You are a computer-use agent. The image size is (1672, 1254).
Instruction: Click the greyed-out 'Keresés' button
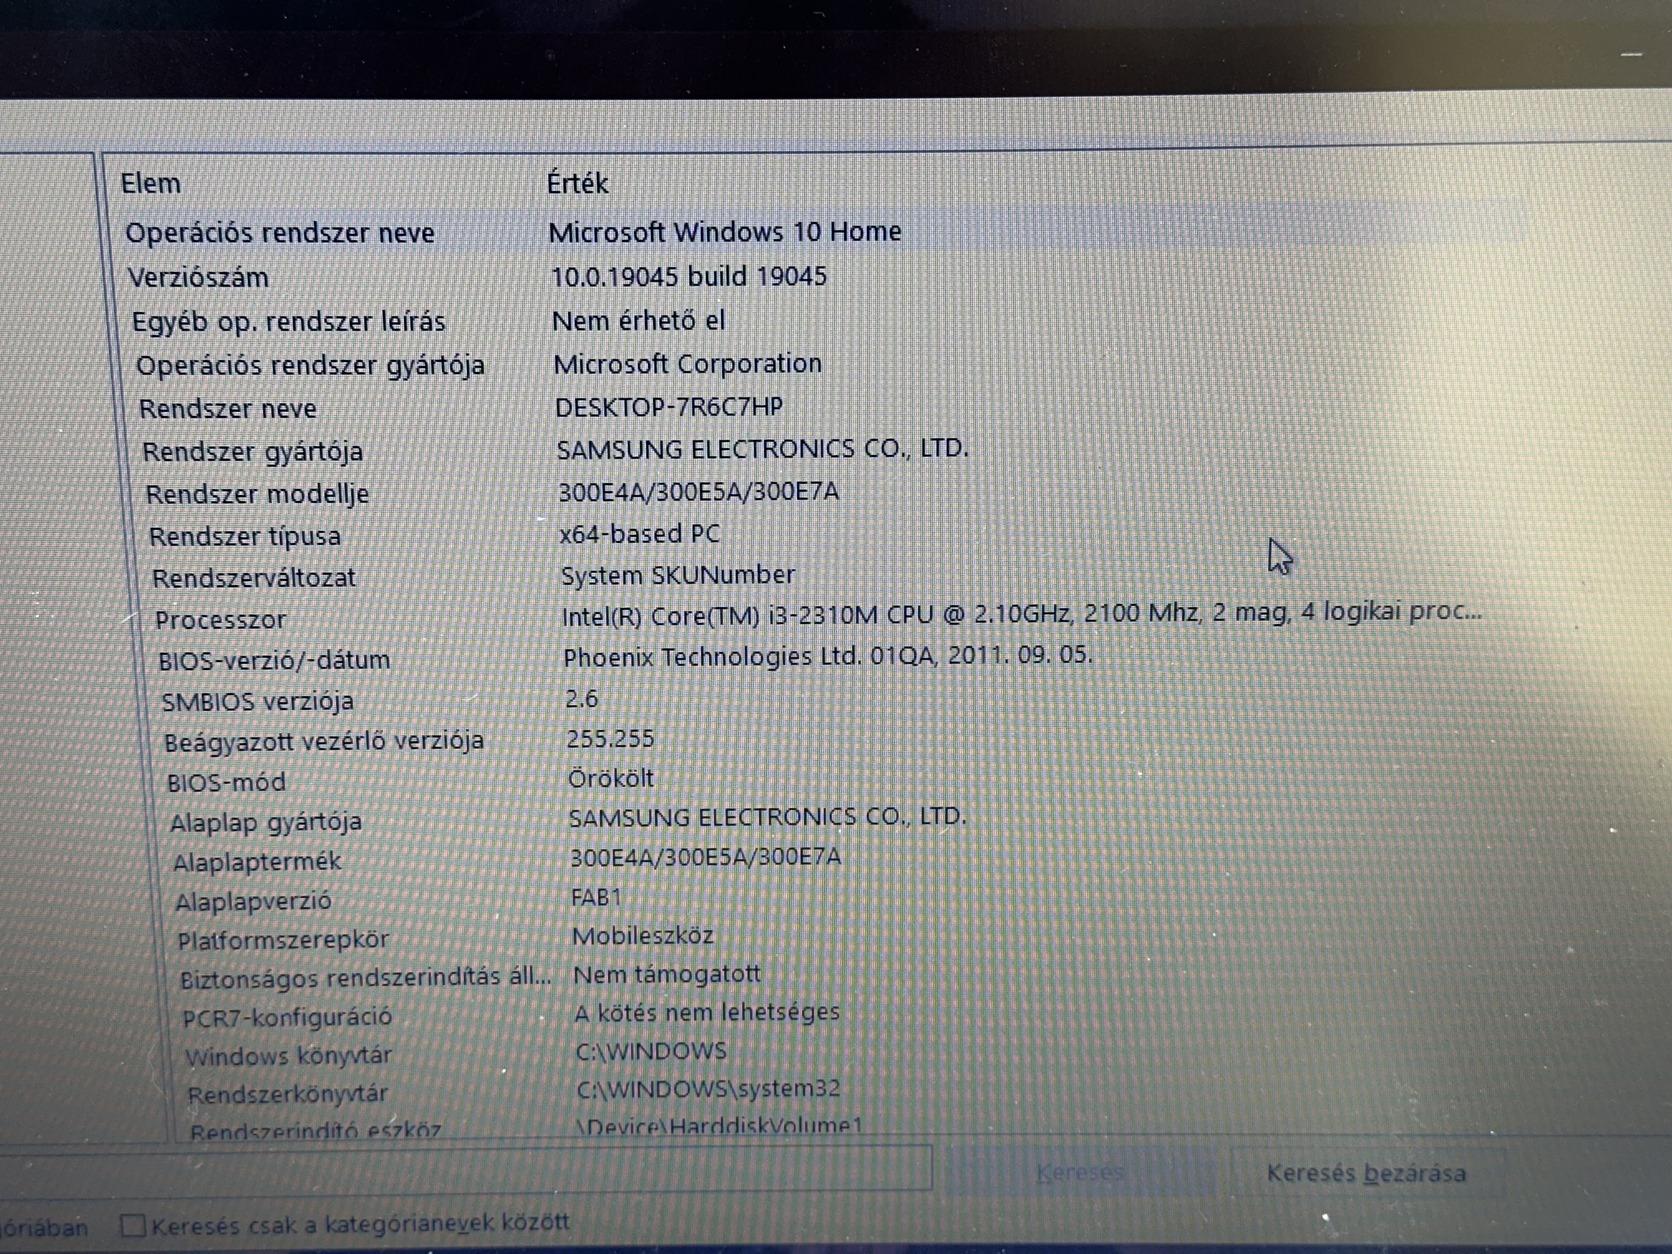coord(1080,1172)
